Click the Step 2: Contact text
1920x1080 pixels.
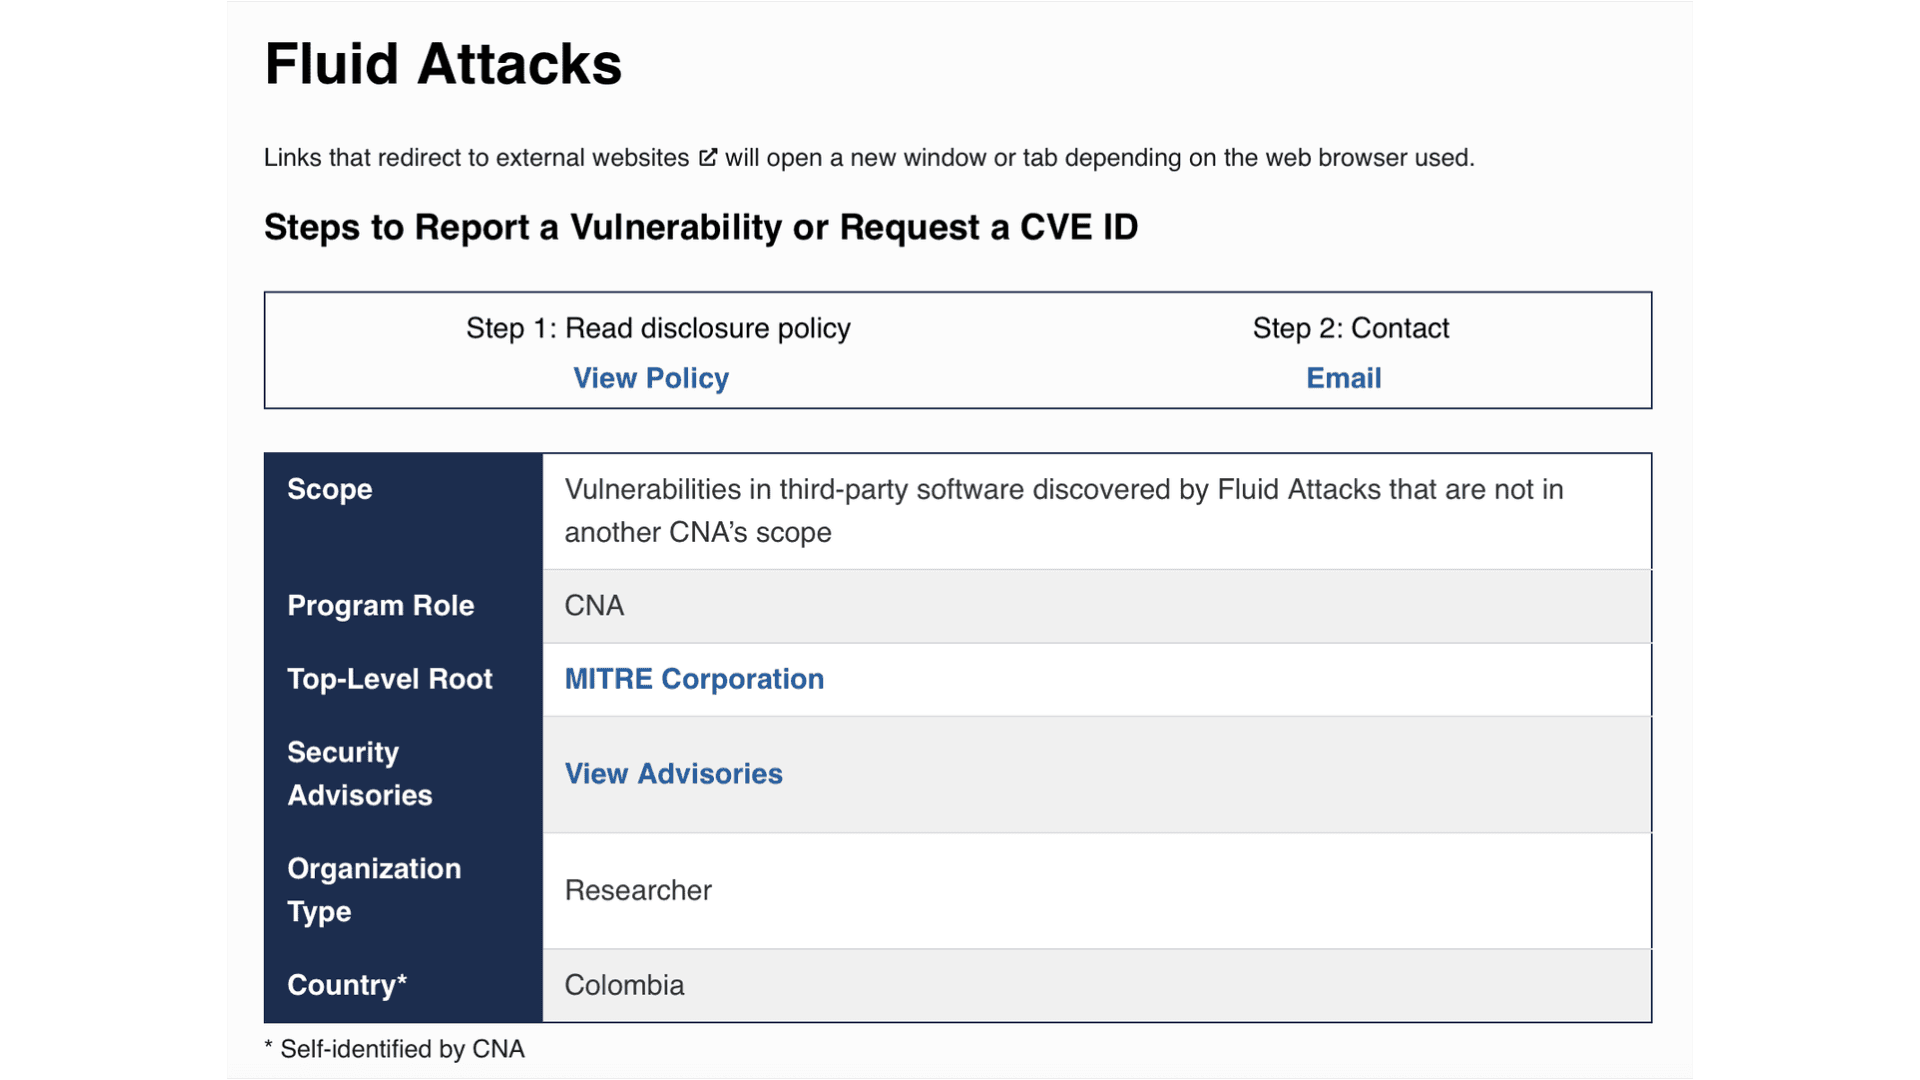[1351, 328]
